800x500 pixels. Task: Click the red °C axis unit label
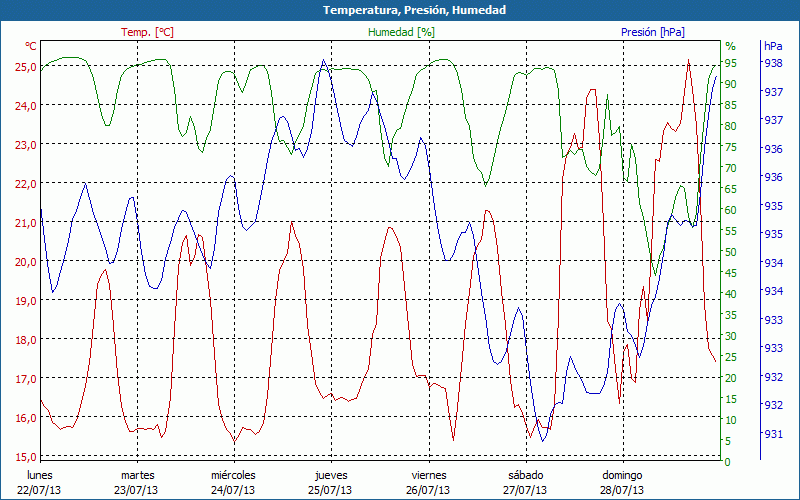pos(31,46)
